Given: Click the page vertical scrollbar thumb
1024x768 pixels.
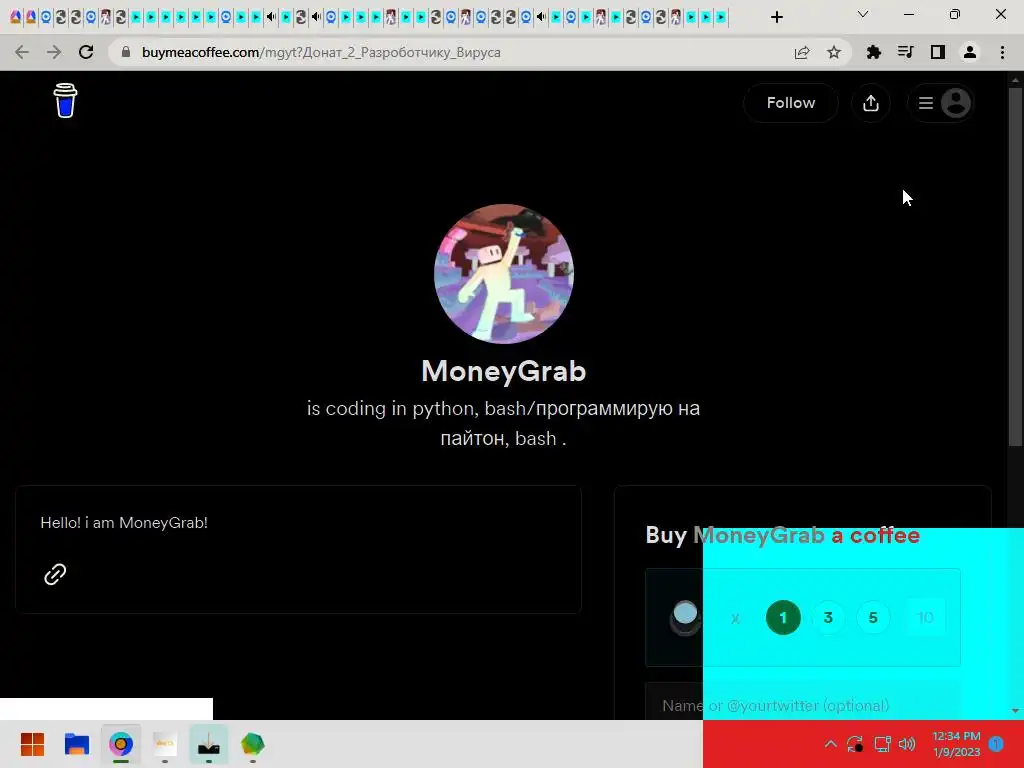Looking at the screenshot, I should coord(1015,266).
